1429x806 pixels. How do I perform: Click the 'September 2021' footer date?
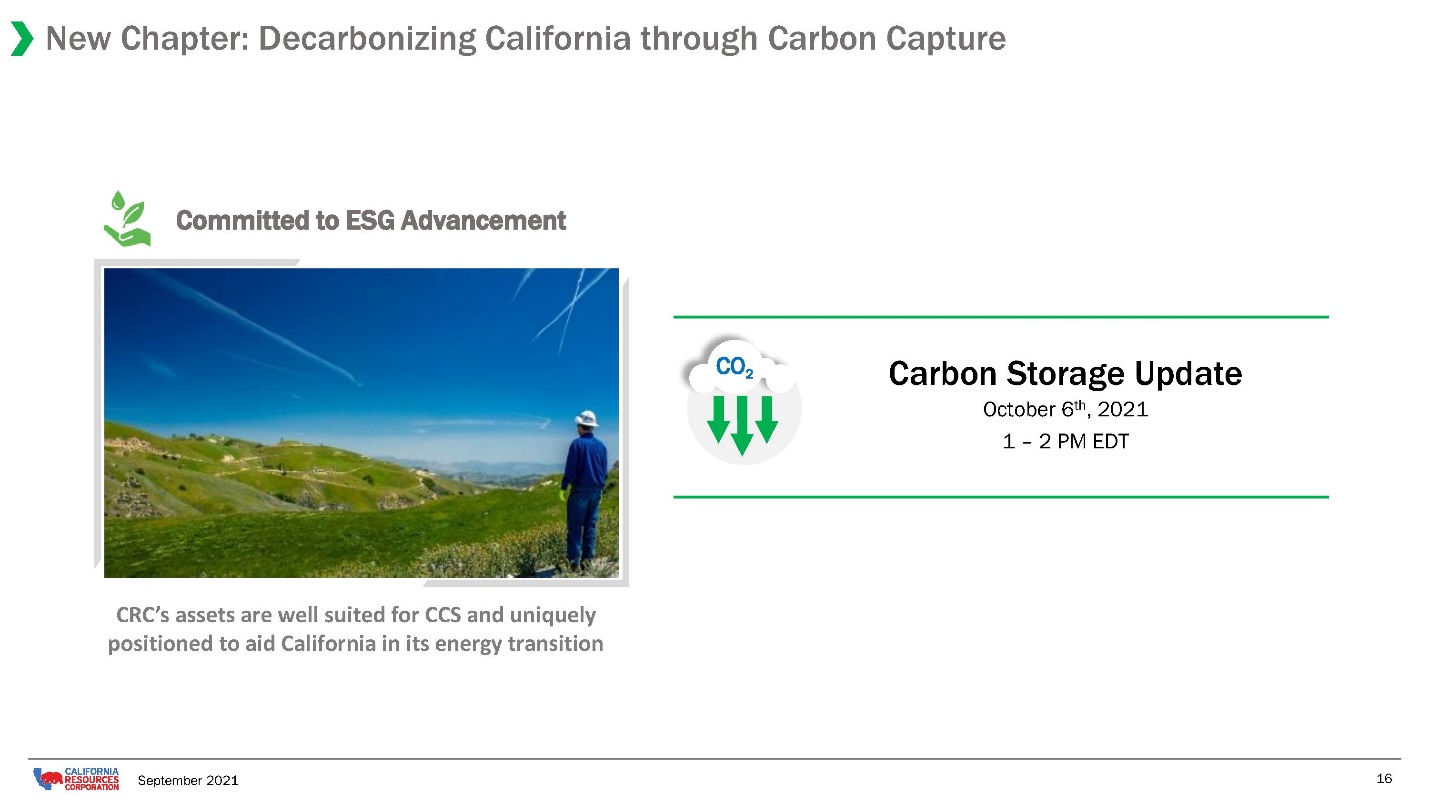tap(188, 780)
